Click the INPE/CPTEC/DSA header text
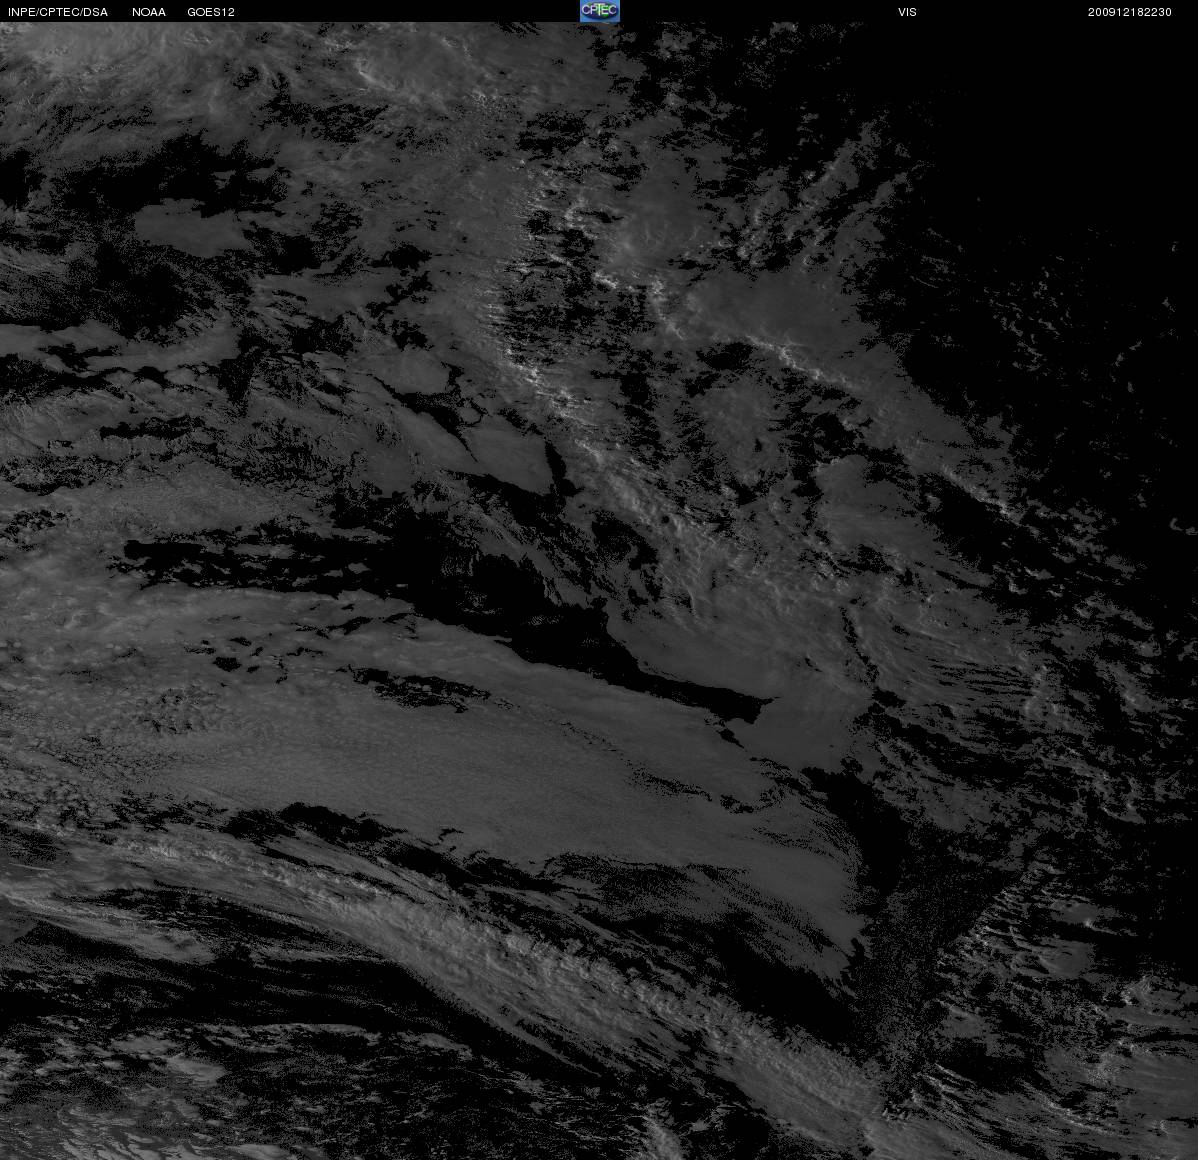This screenshot has height=1160, width=1198. (58, 12)
